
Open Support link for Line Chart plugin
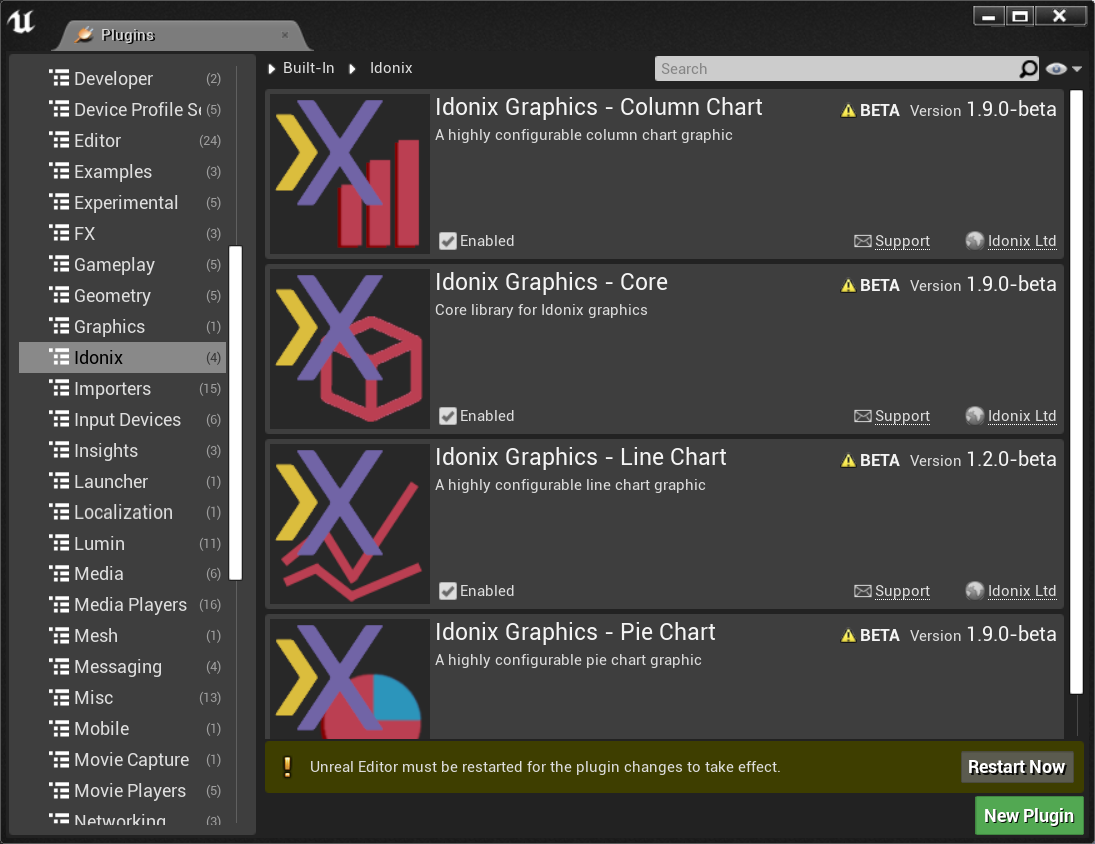[902, 591]
